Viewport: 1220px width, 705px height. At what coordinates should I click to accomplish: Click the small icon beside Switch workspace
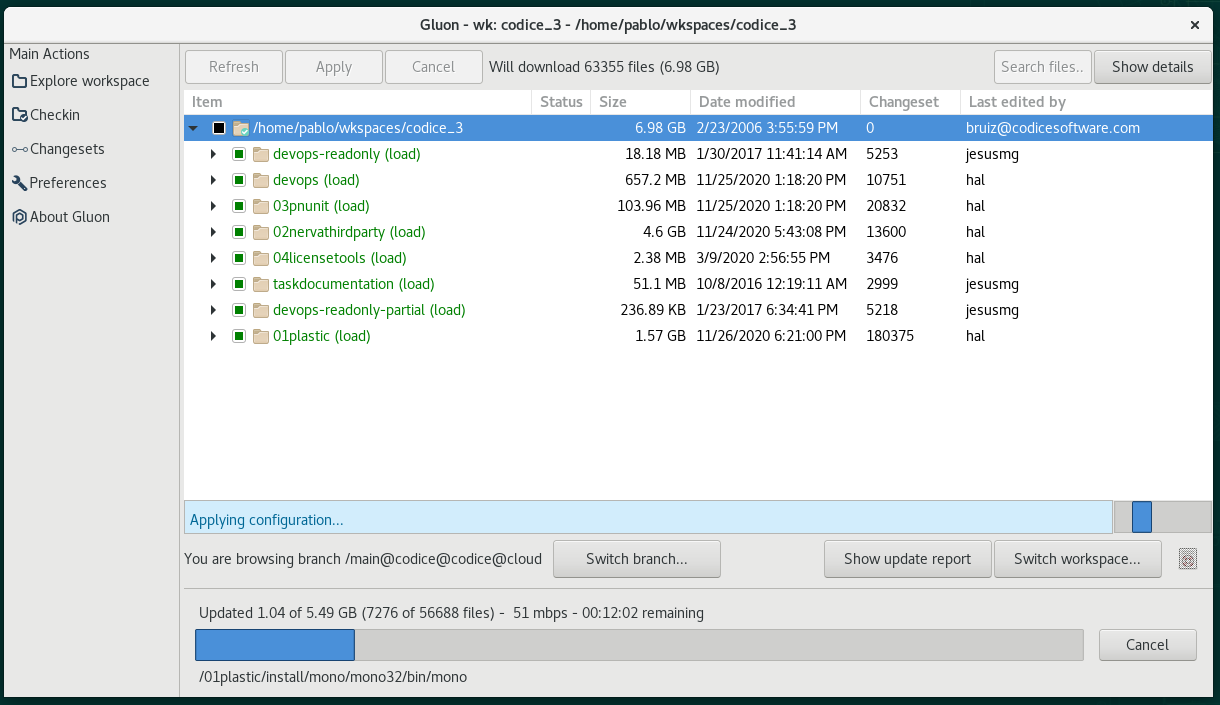pos(1187,559)
